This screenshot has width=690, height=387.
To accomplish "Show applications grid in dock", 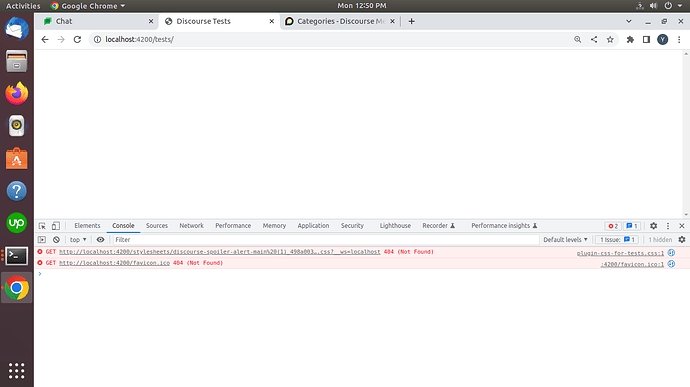I will coord(17,371).
